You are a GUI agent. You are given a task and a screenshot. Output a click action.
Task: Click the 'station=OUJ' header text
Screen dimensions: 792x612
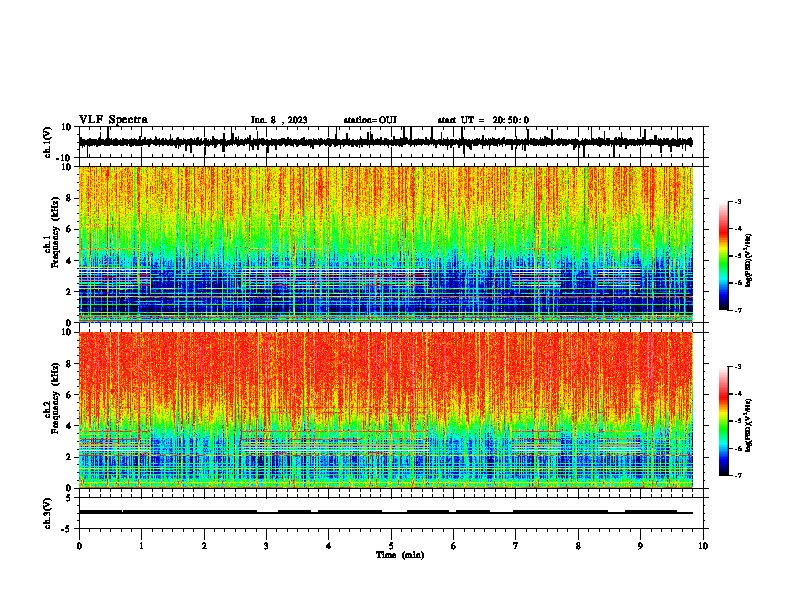point(370,120)
